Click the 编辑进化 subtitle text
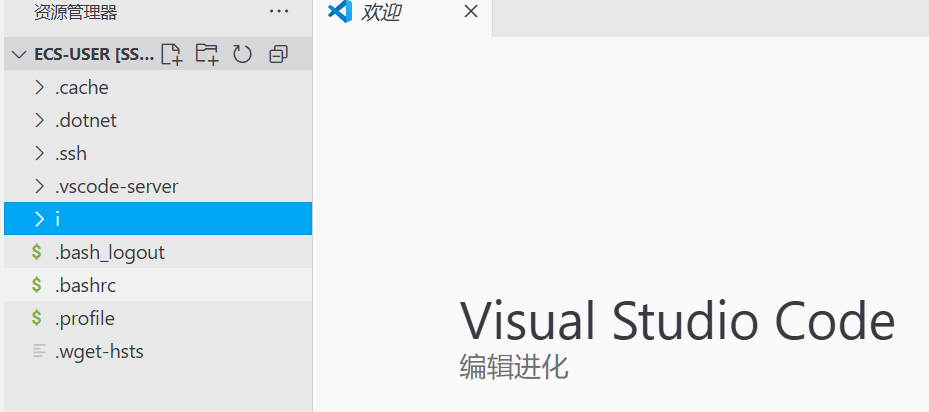Viewport: 929px width, 412px height. (514, 367)
